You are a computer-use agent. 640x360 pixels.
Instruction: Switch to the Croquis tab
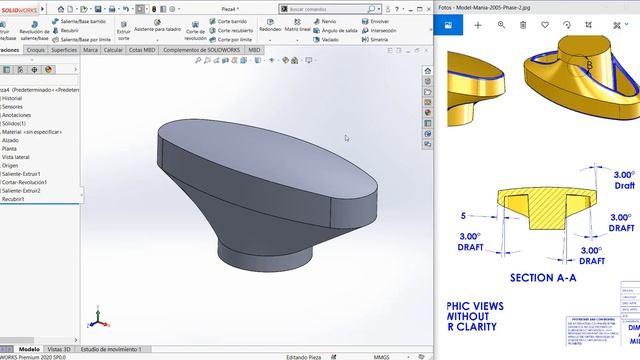pyautogui.click(x=36, y=50)
